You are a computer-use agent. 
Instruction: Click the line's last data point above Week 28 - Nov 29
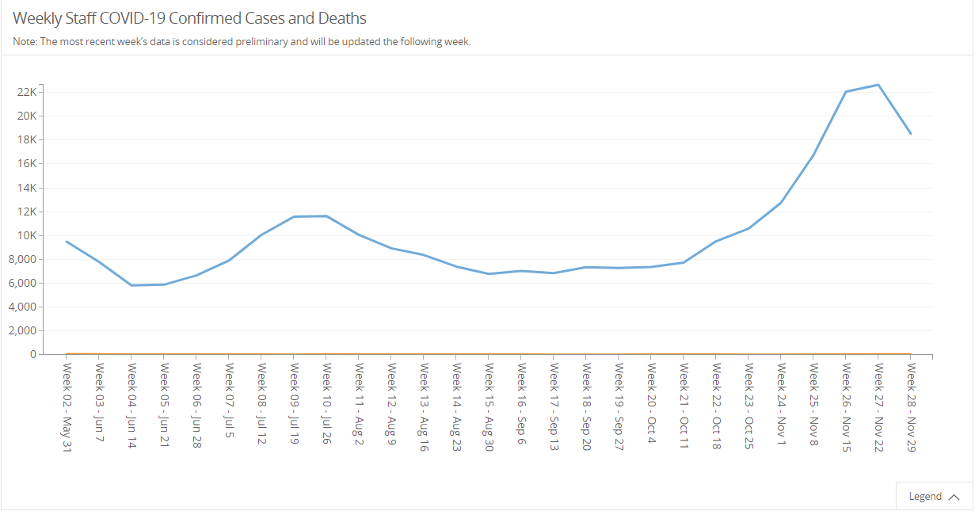910,134
